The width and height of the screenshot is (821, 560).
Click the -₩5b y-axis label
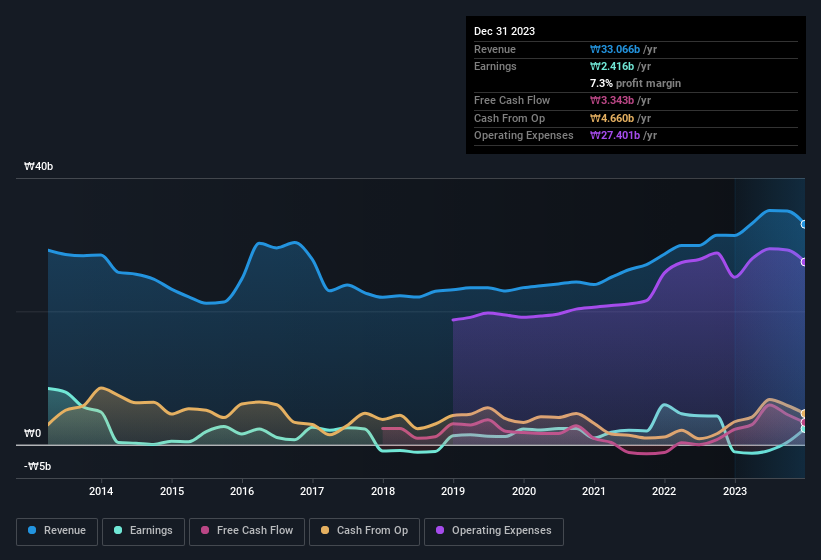pos(39,466)
